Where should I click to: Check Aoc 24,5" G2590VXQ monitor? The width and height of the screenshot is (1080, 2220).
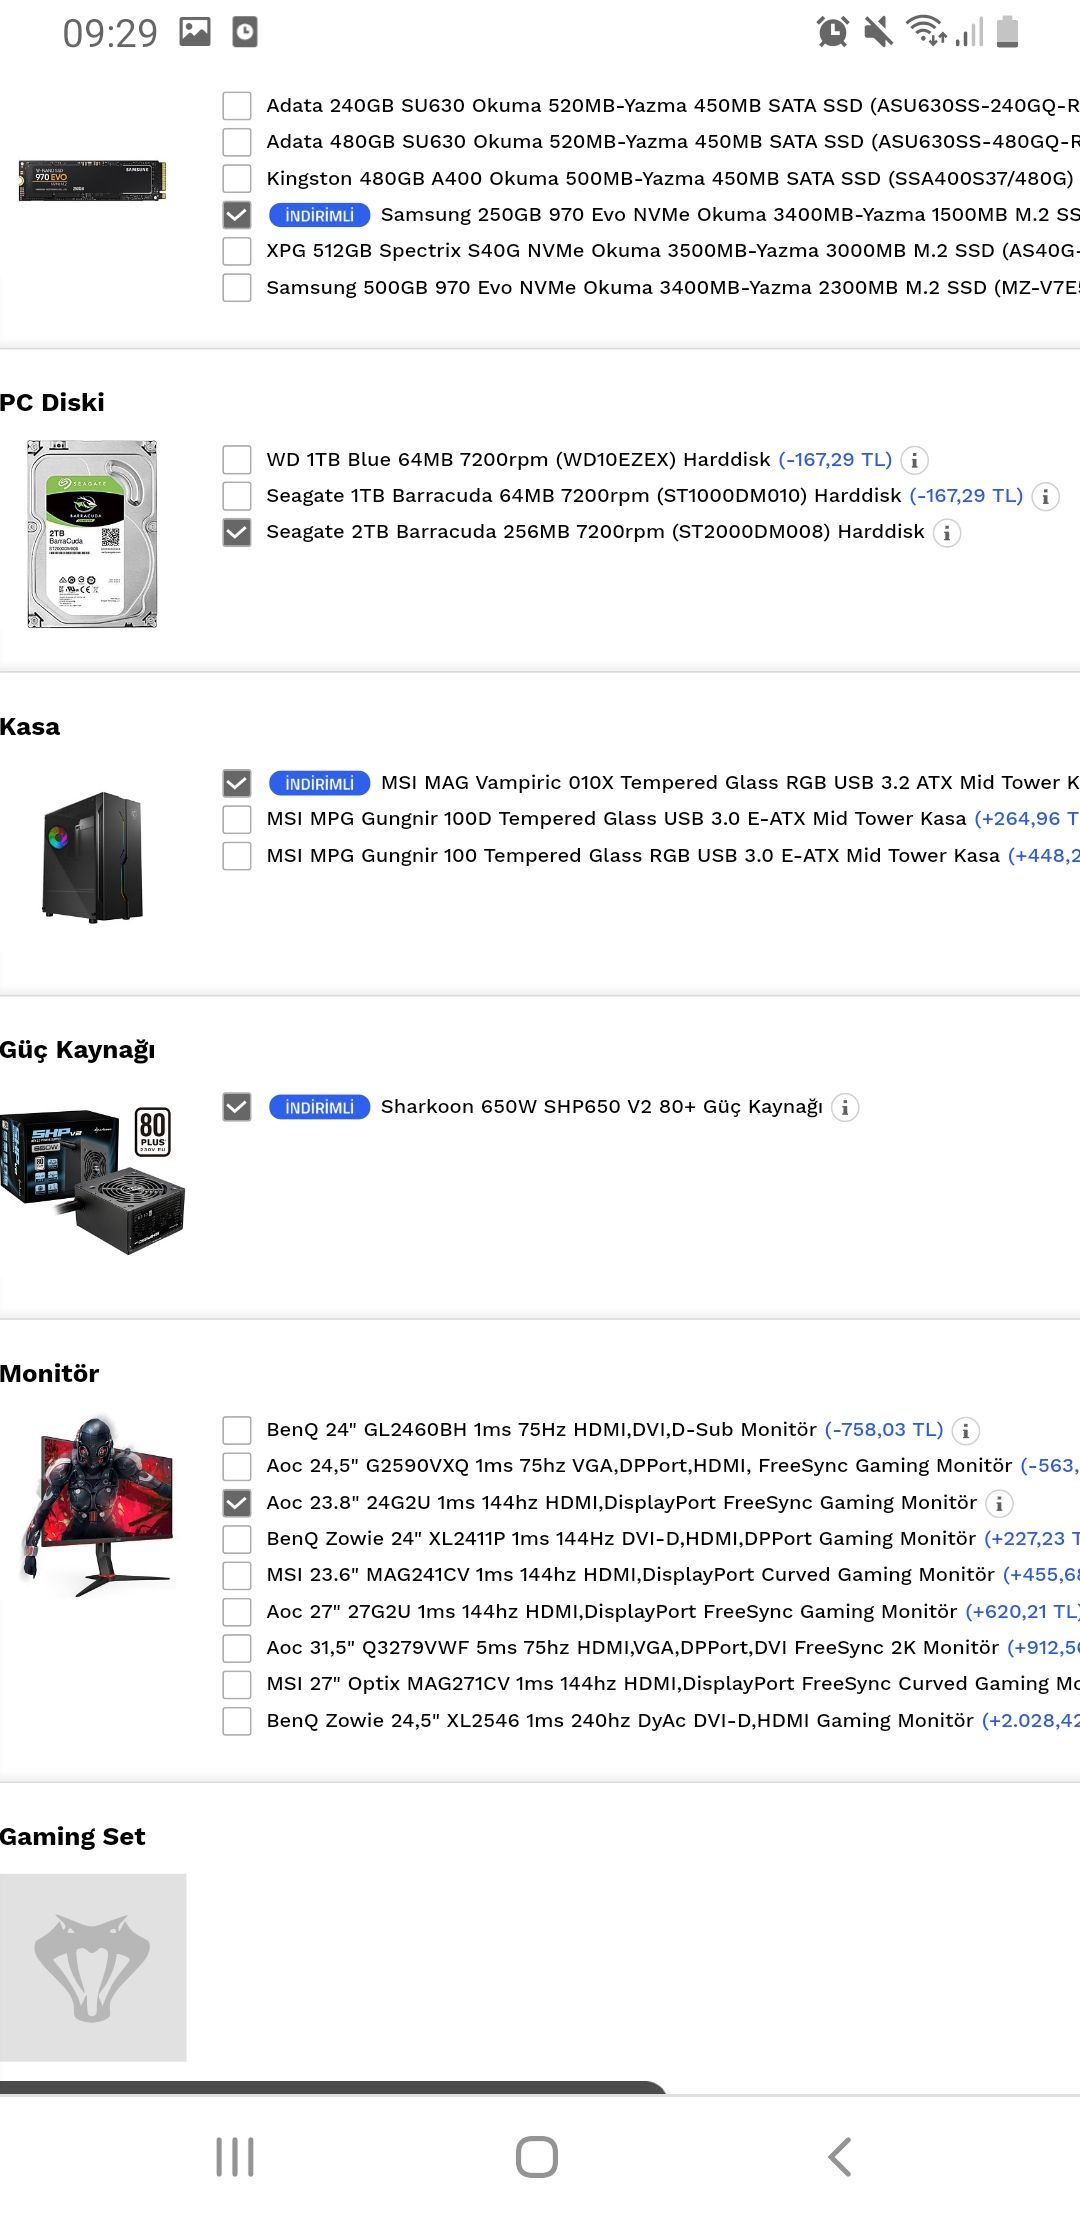click(x=237, y=1466)
